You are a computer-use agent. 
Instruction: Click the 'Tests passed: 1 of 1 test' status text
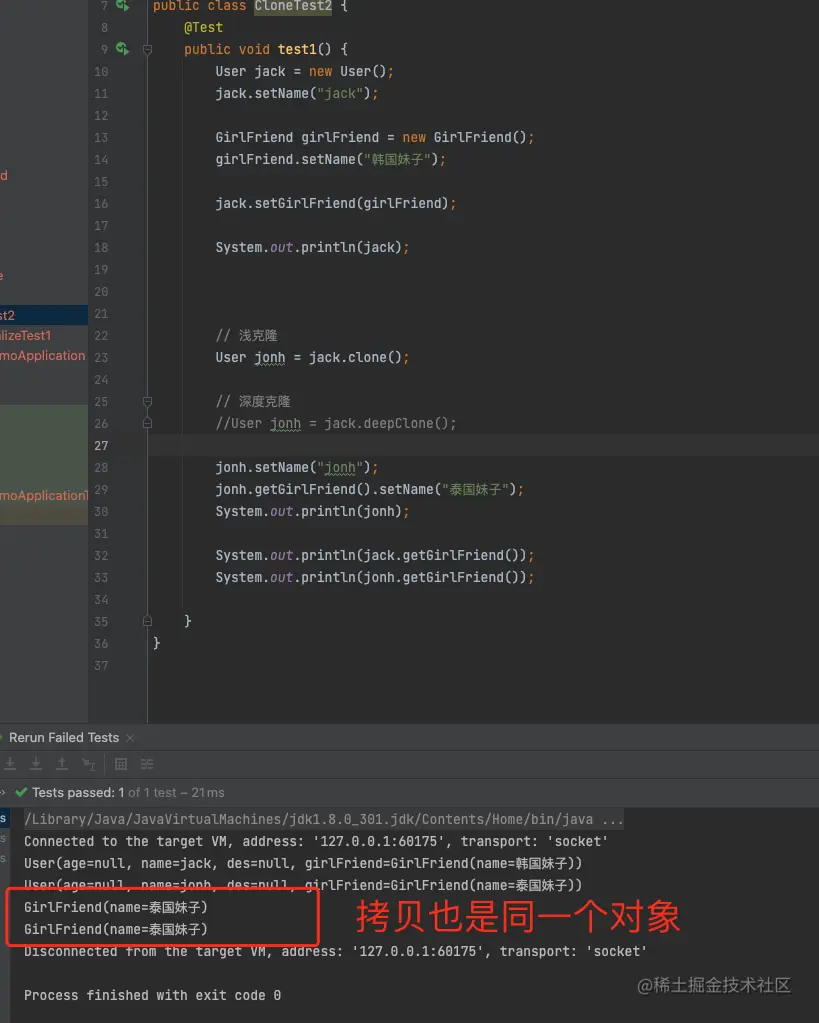click(x=104, y=792)
